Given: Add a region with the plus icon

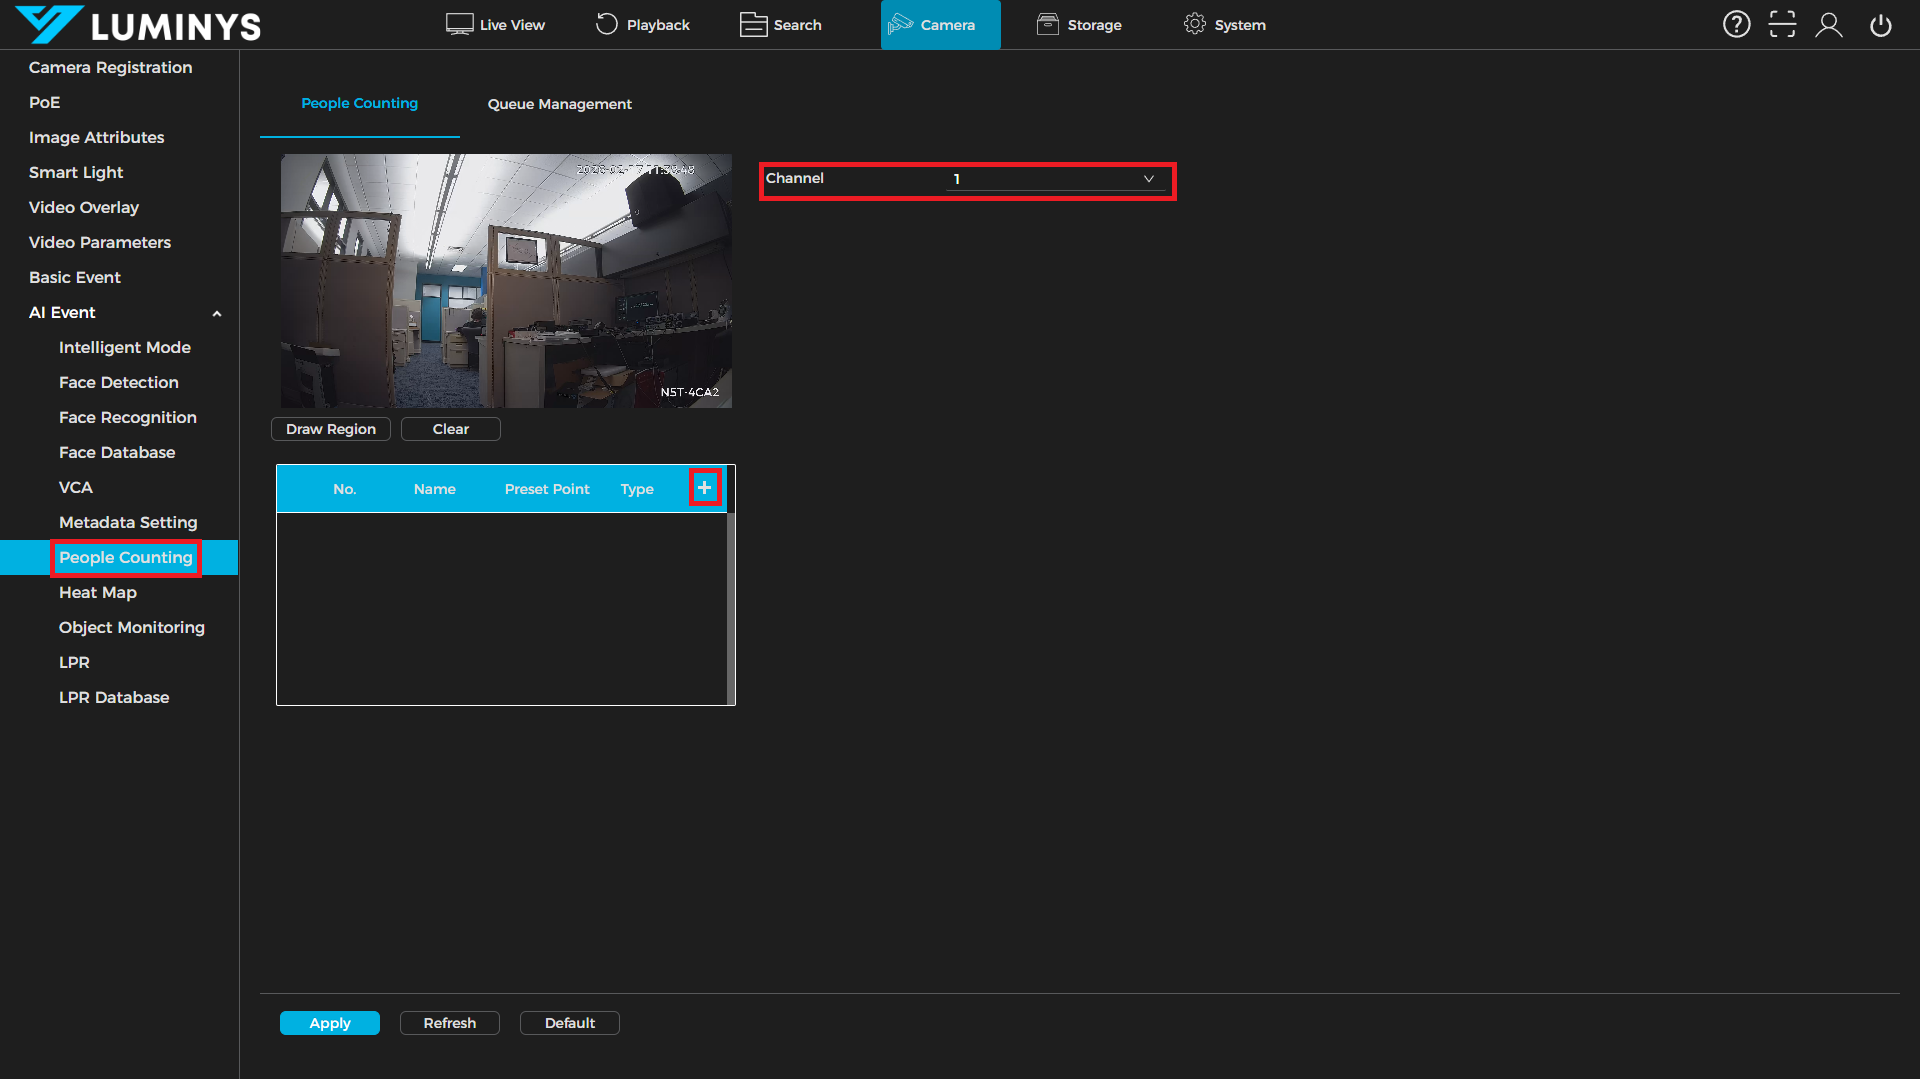Looking at the screenshot, I should (x=705, y=488).
